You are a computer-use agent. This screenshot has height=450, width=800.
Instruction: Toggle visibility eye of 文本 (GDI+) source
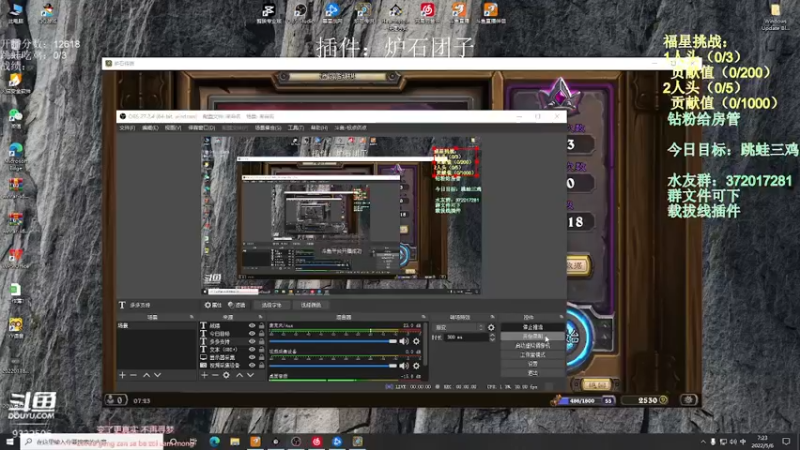[252, 349]
